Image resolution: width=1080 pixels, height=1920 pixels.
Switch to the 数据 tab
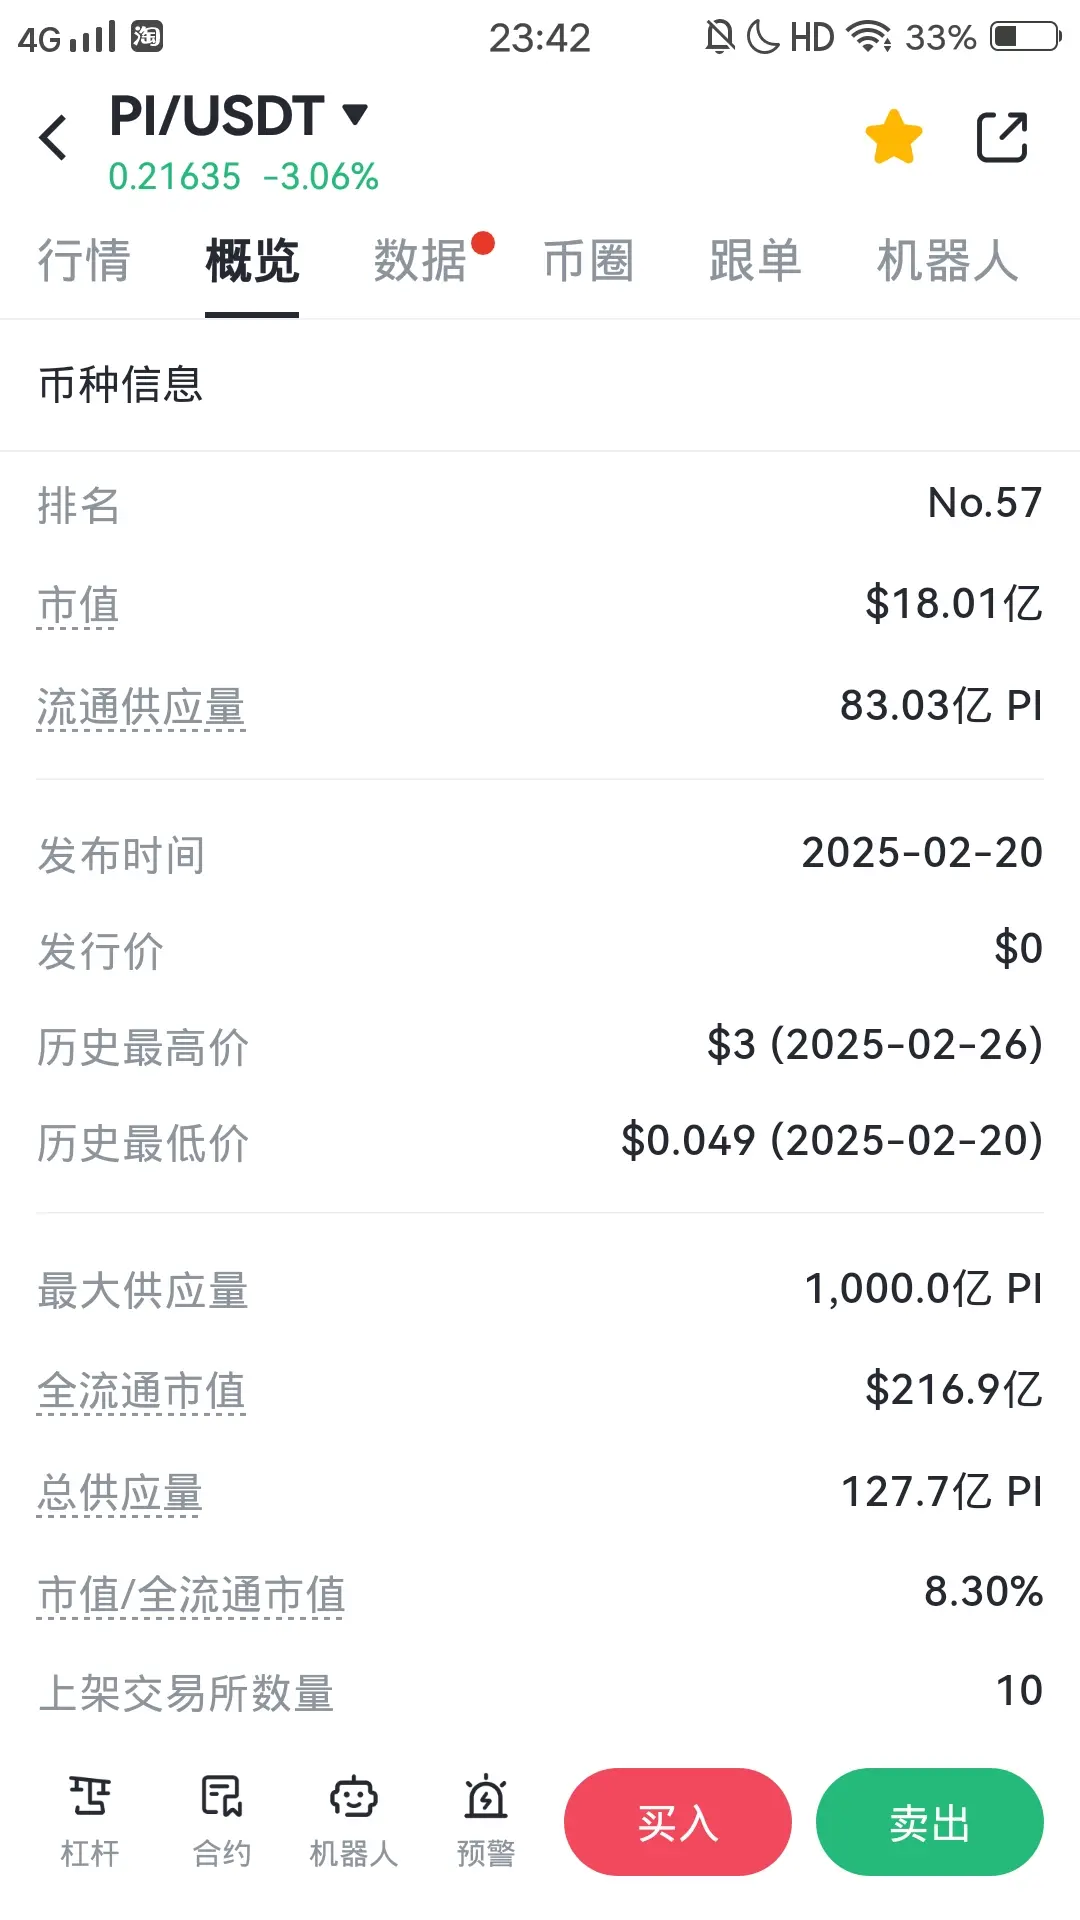pos(421,261)
